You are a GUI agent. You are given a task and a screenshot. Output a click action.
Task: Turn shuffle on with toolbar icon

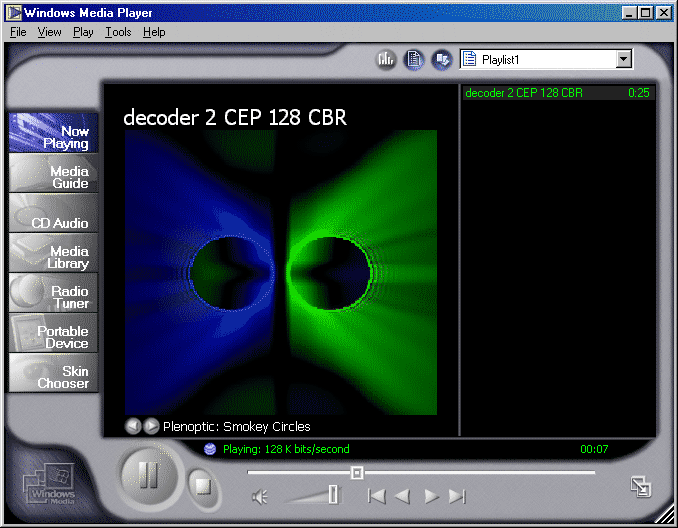click(442, 60)
